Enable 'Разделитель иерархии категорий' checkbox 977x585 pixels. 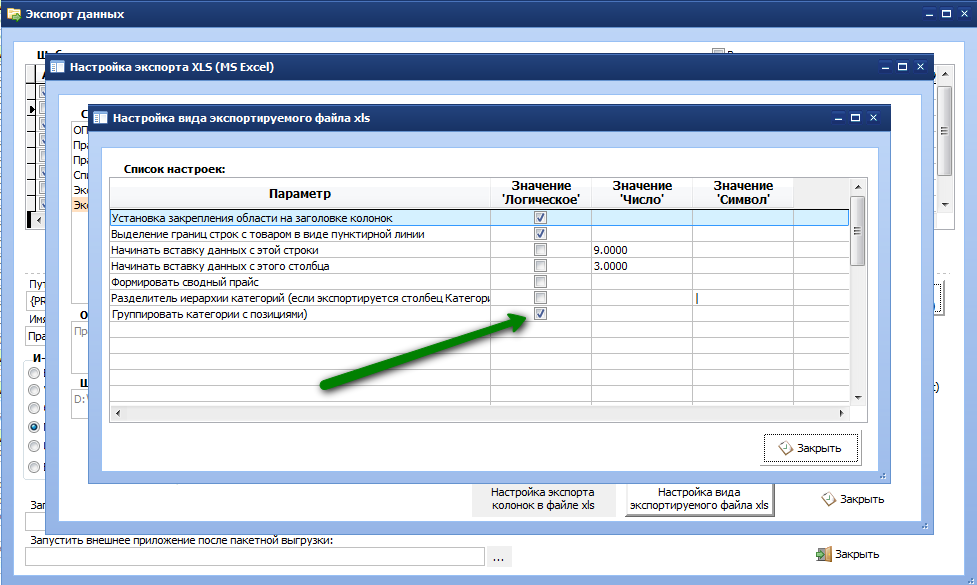click(x=540, y=298)
